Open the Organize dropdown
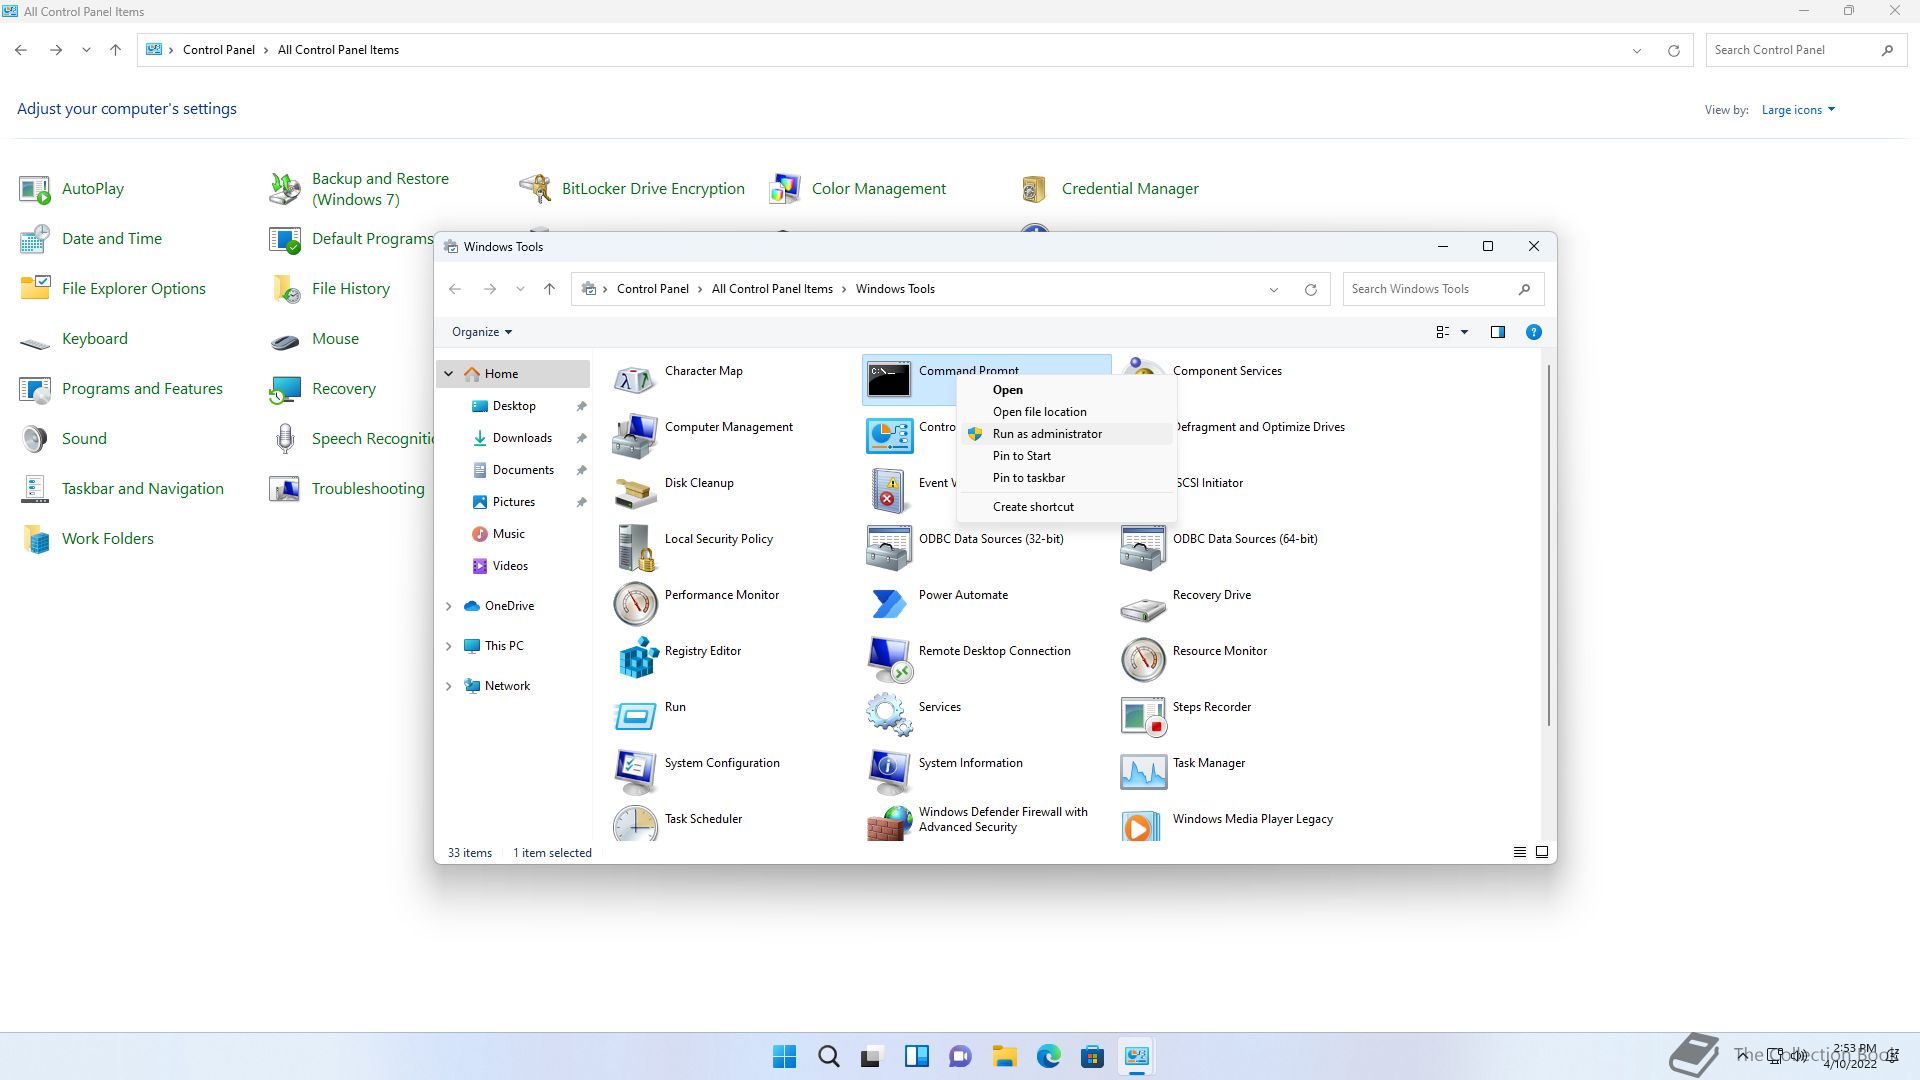The width and height of the screenshot is (1920, 1080). (x=482, y=332)
